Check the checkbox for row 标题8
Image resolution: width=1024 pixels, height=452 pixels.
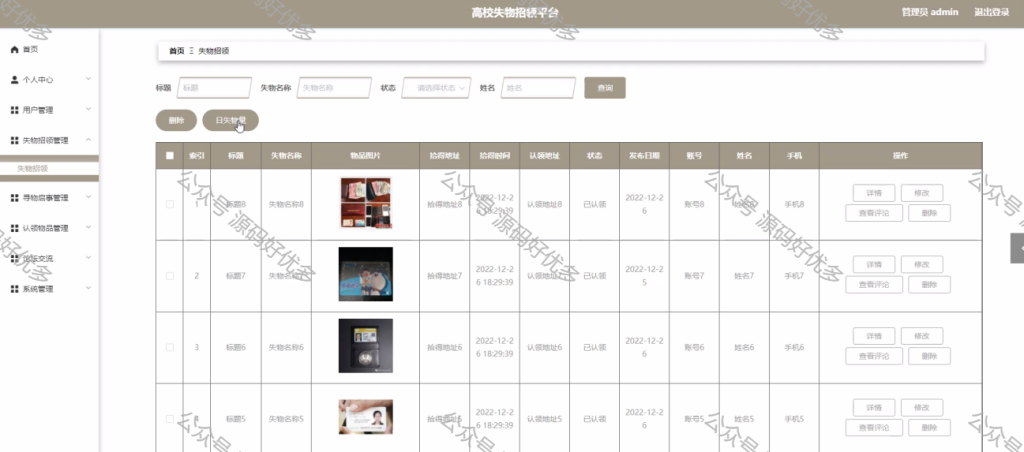(x=170, y=204)
